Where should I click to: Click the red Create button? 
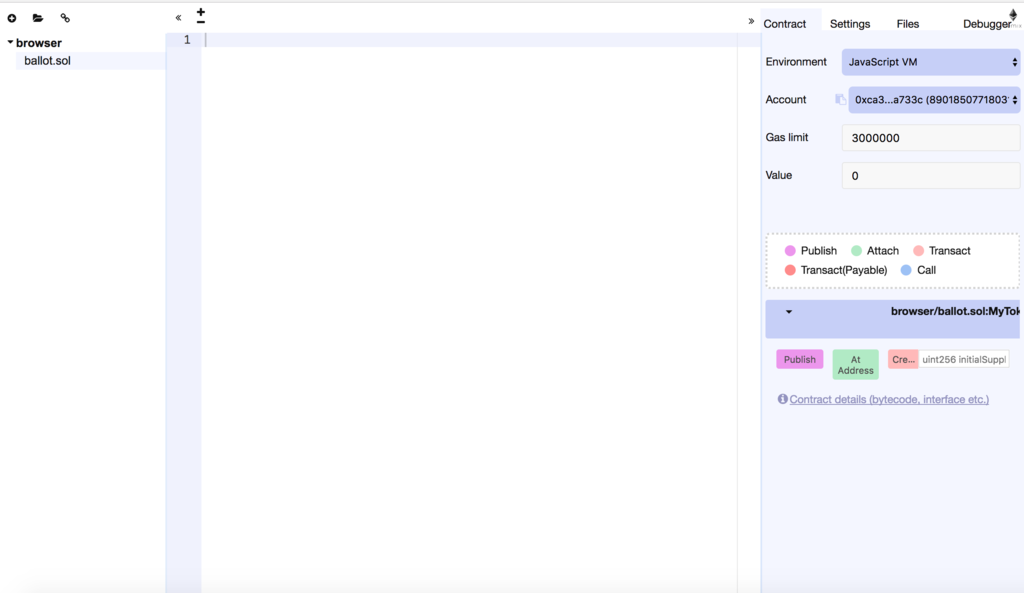coord(903,359)
